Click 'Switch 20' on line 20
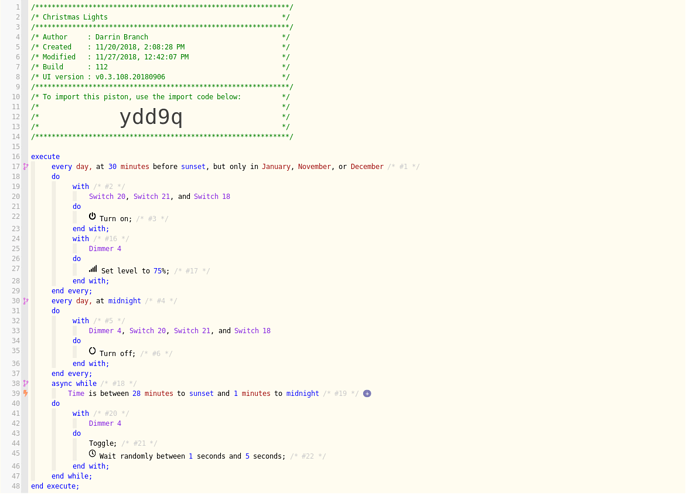Screen dimensions: 690x495 pos(107,197)
